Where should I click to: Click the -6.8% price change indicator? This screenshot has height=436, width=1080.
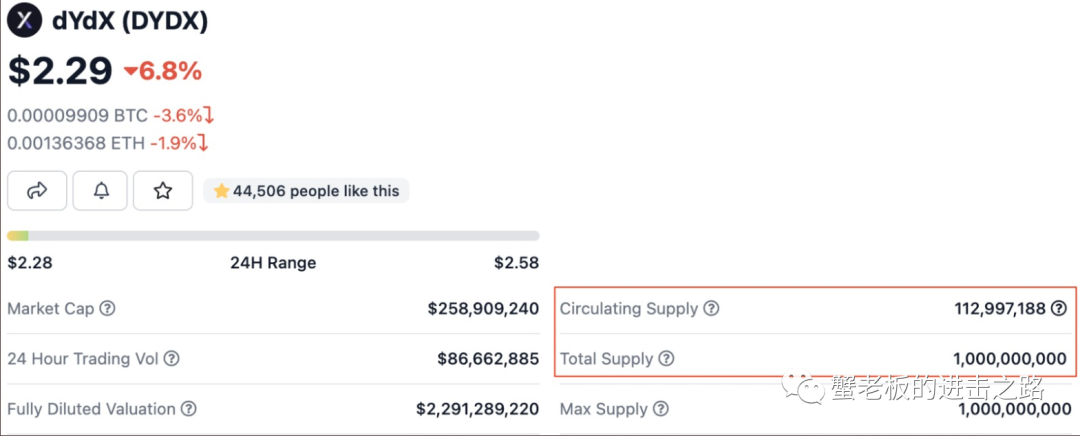163,70
